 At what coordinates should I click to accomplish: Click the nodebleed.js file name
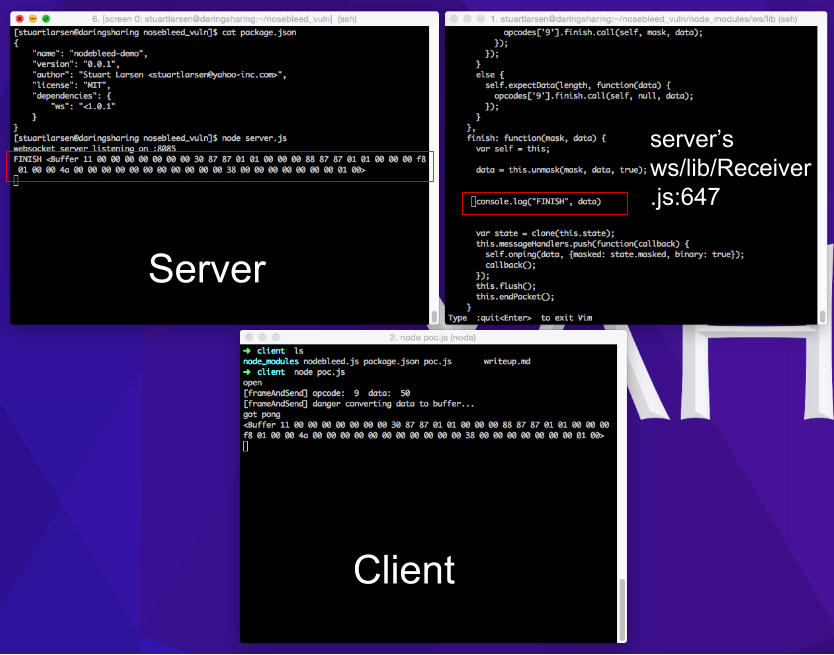[x=331, y=361]
